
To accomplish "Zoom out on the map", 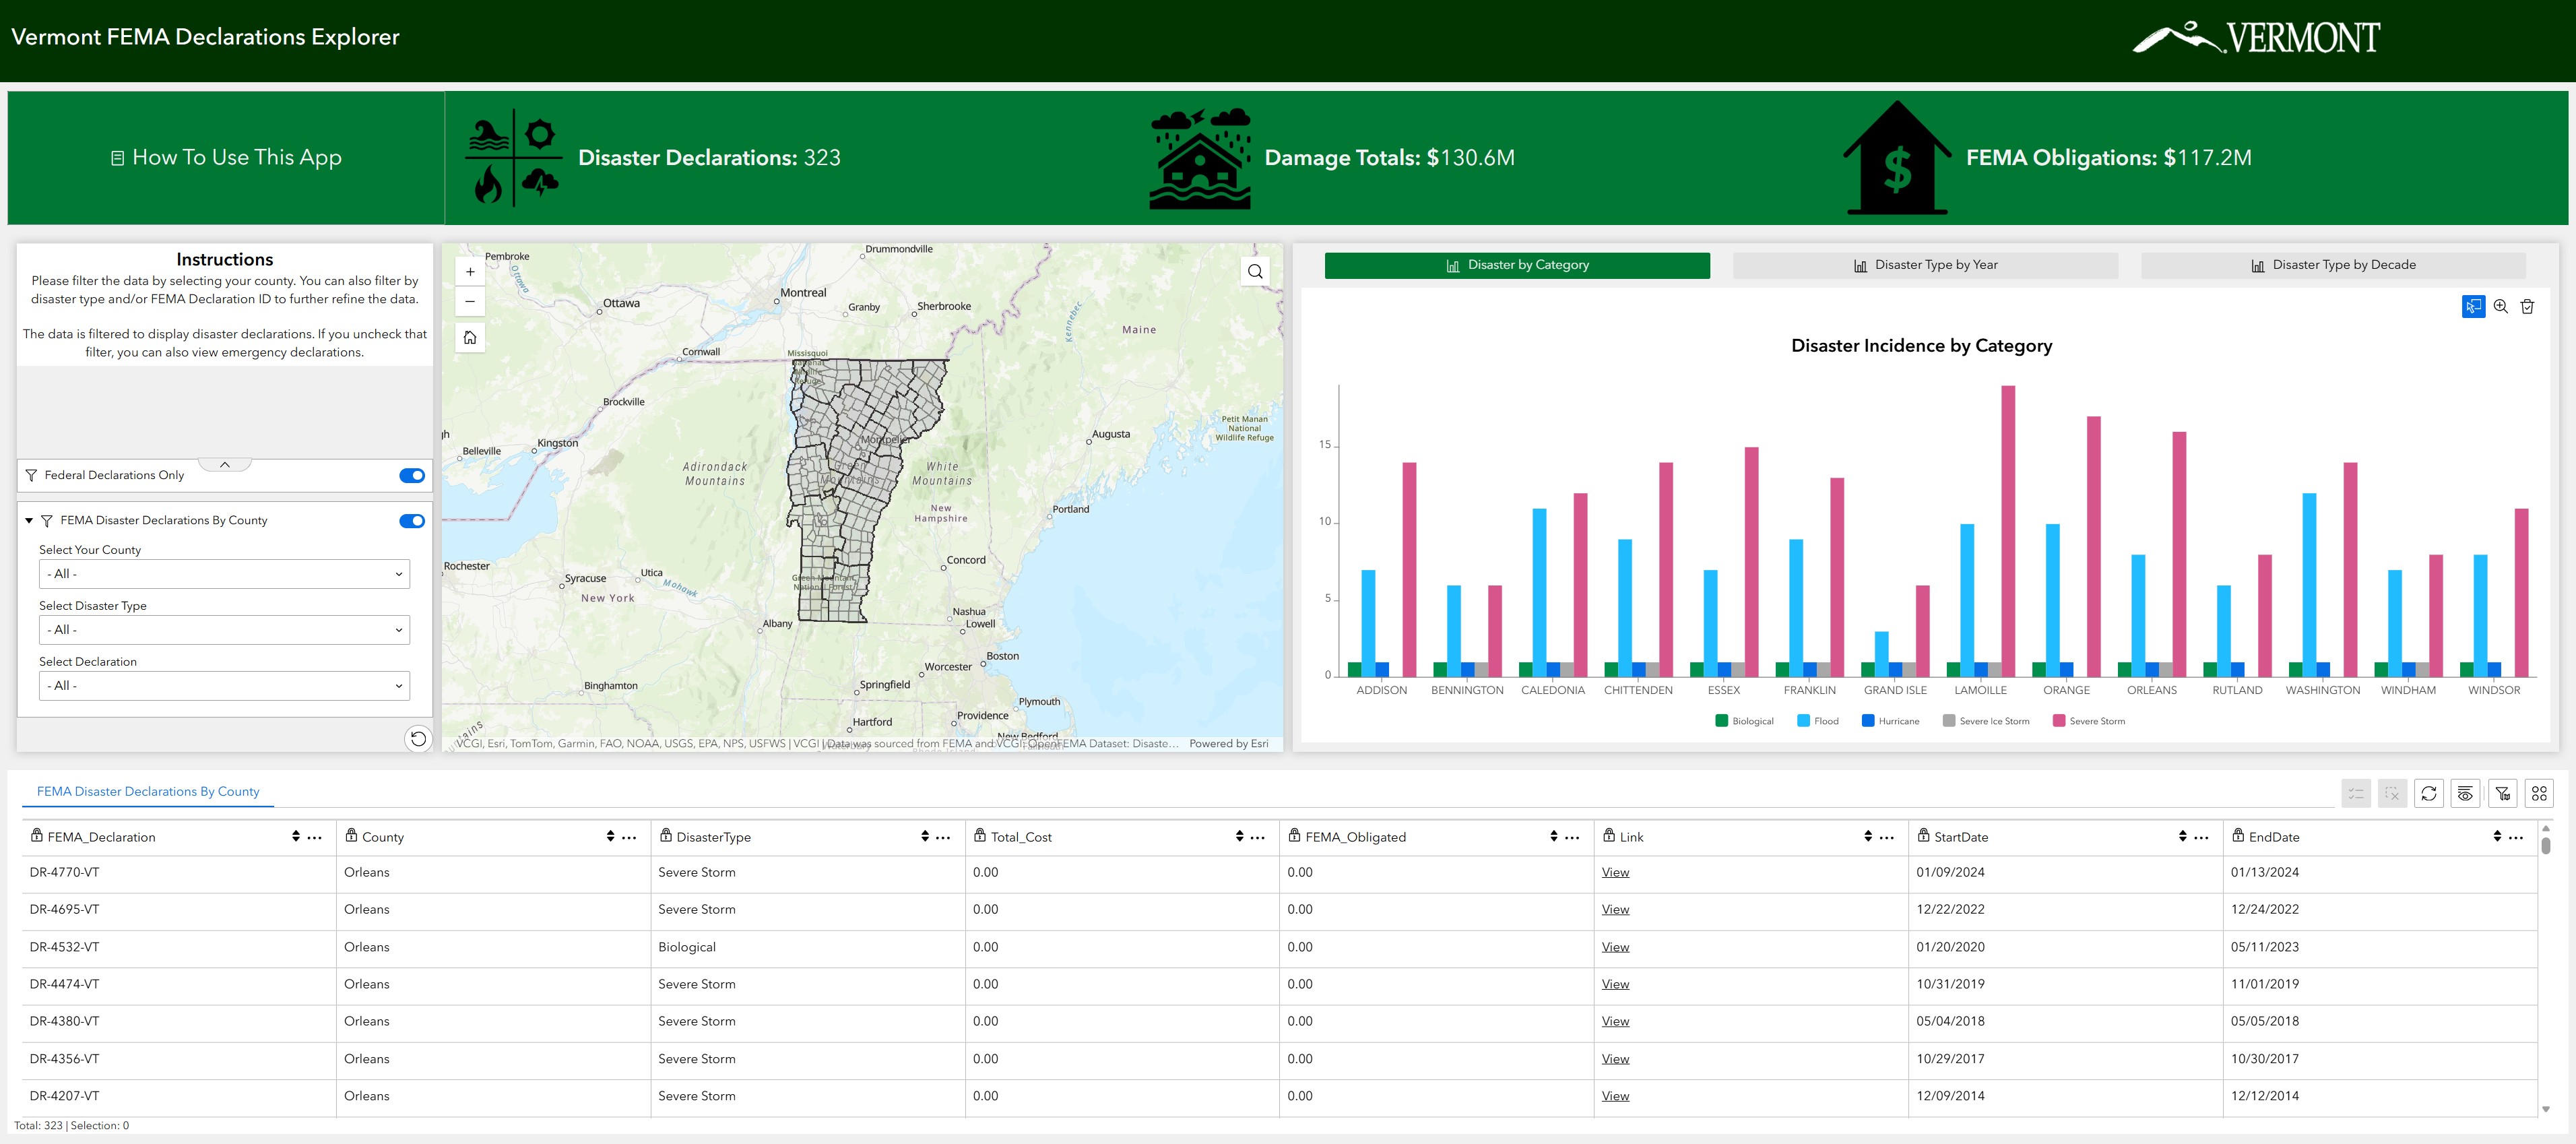I will click(470, 301).
